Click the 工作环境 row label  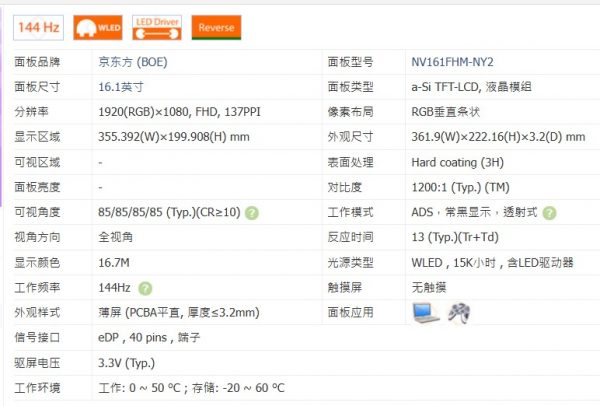coord(37,388)
